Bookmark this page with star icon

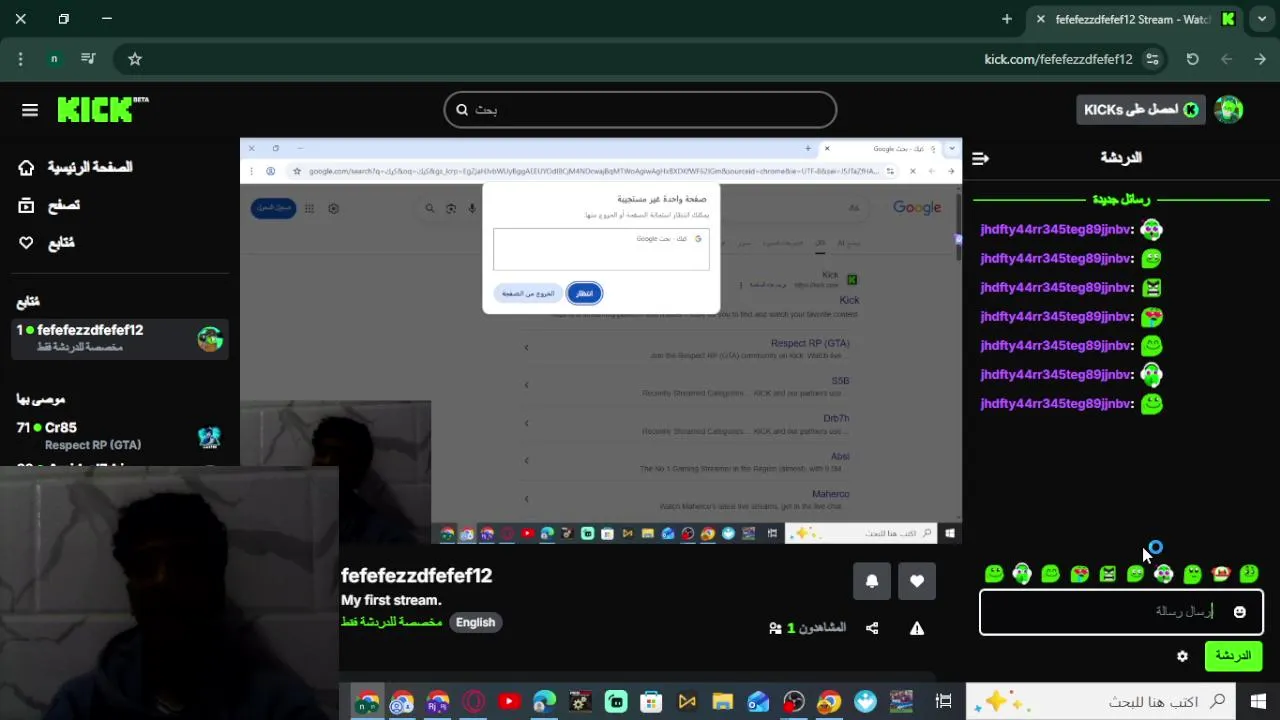[x=135, y=59]
